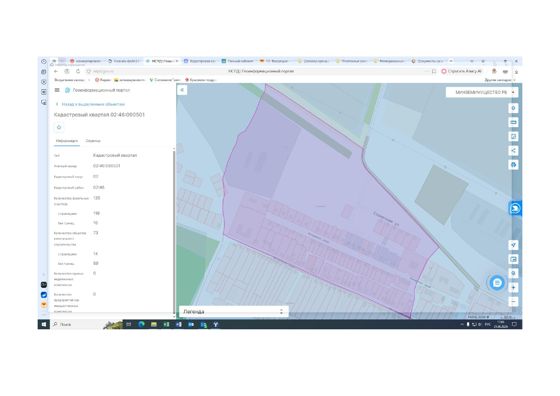The image size is (560, 396).
Task: Click the my-location arrow map button
Action: 513,245
